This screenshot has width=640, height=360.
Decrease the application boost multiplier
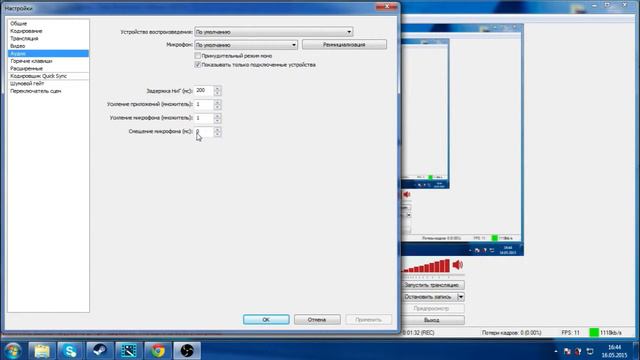217,107
